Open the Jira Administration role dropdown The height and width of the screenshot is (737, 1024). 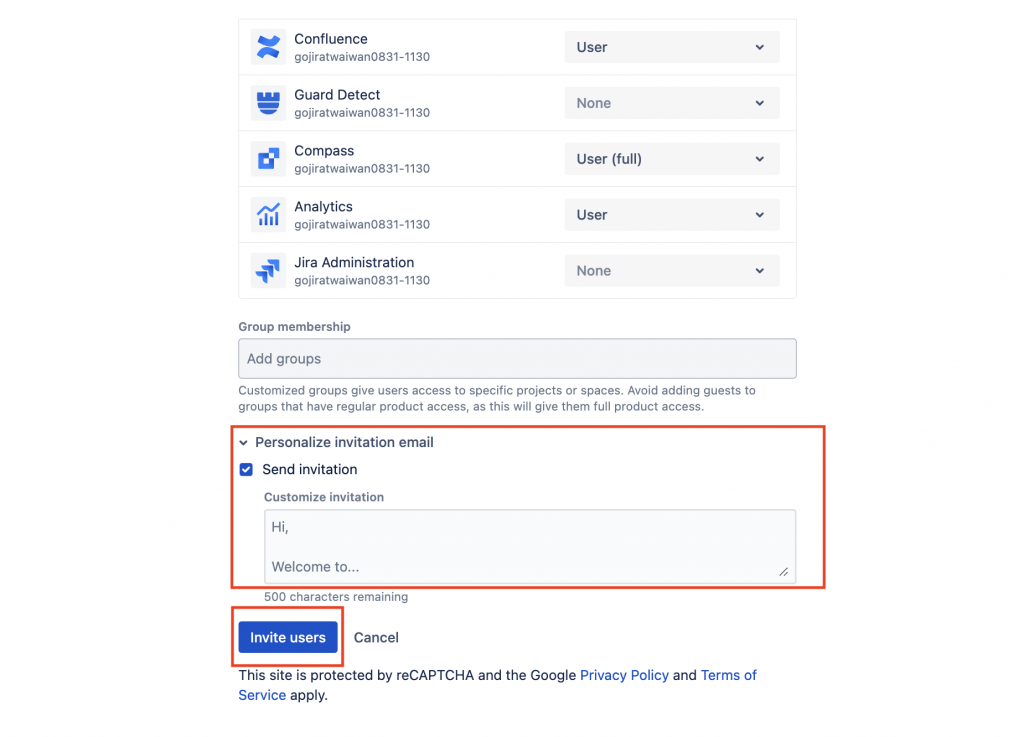pos(671,271)
